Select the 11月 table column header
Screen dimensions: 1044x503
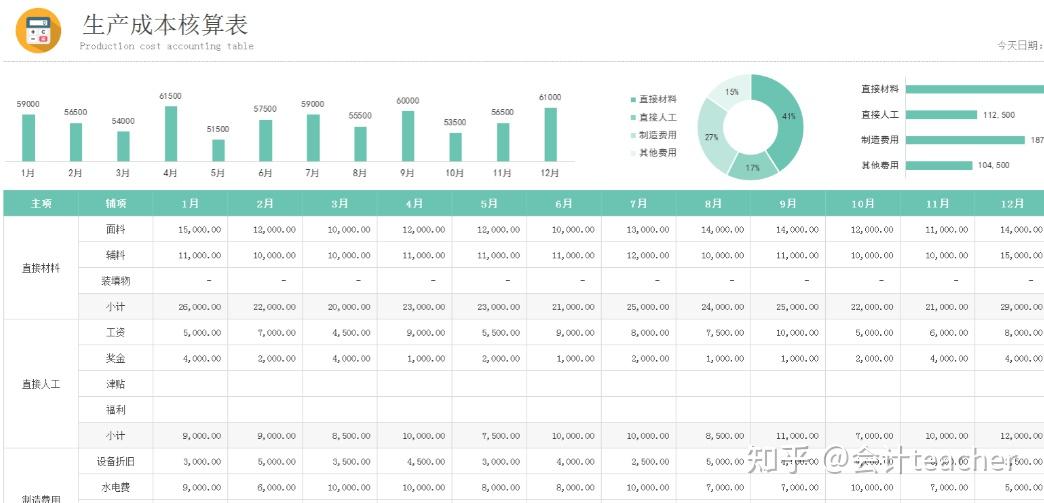tap(937, 203)
